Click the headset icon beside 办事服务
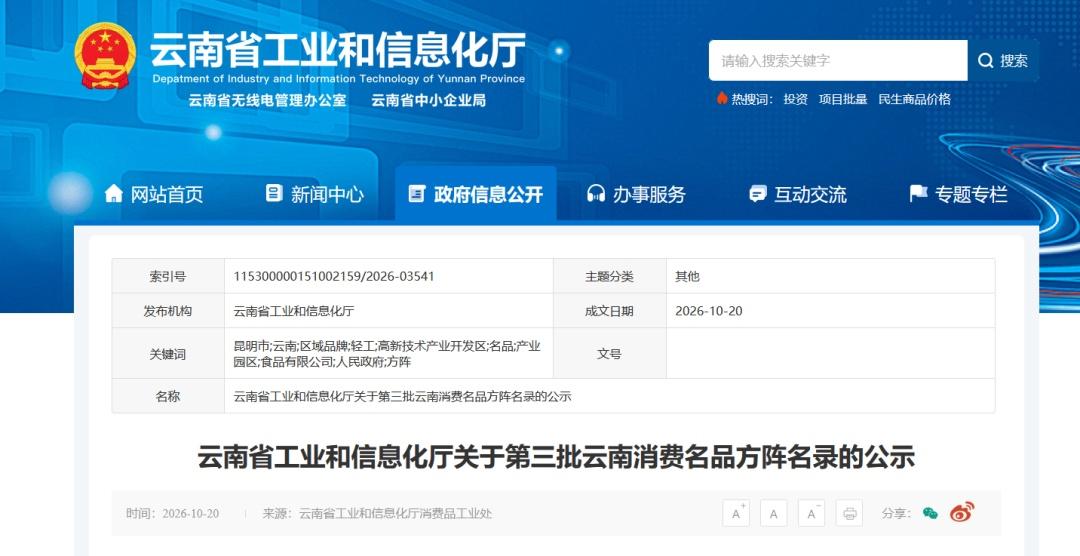The height and width of the screenshot is (556, 1080). tap(596, 194)
